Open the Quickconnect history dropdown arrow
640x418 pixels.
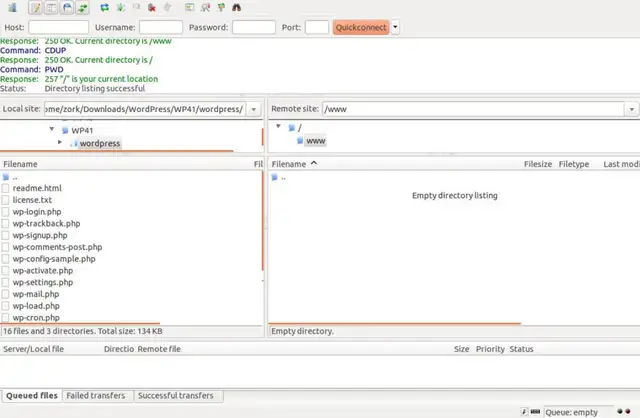(395, 27)
